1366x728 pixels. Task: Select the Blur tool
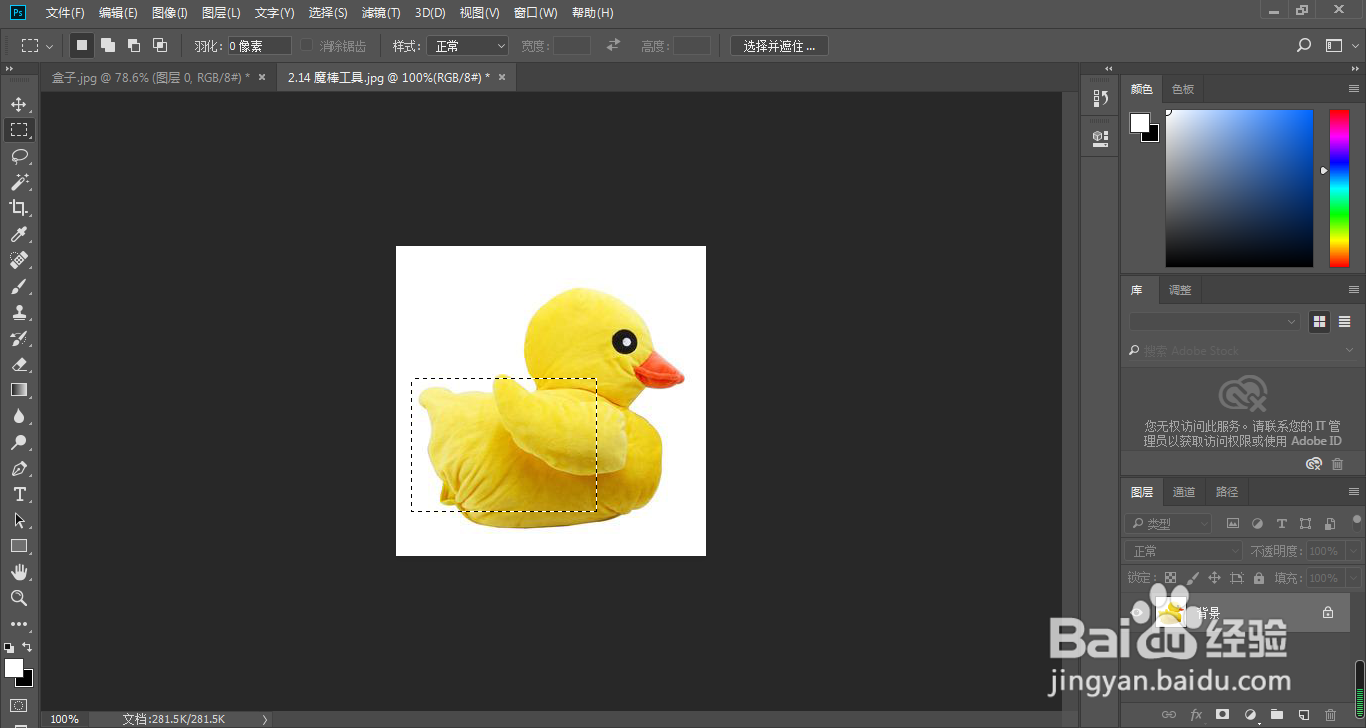[x=19, y=416]
